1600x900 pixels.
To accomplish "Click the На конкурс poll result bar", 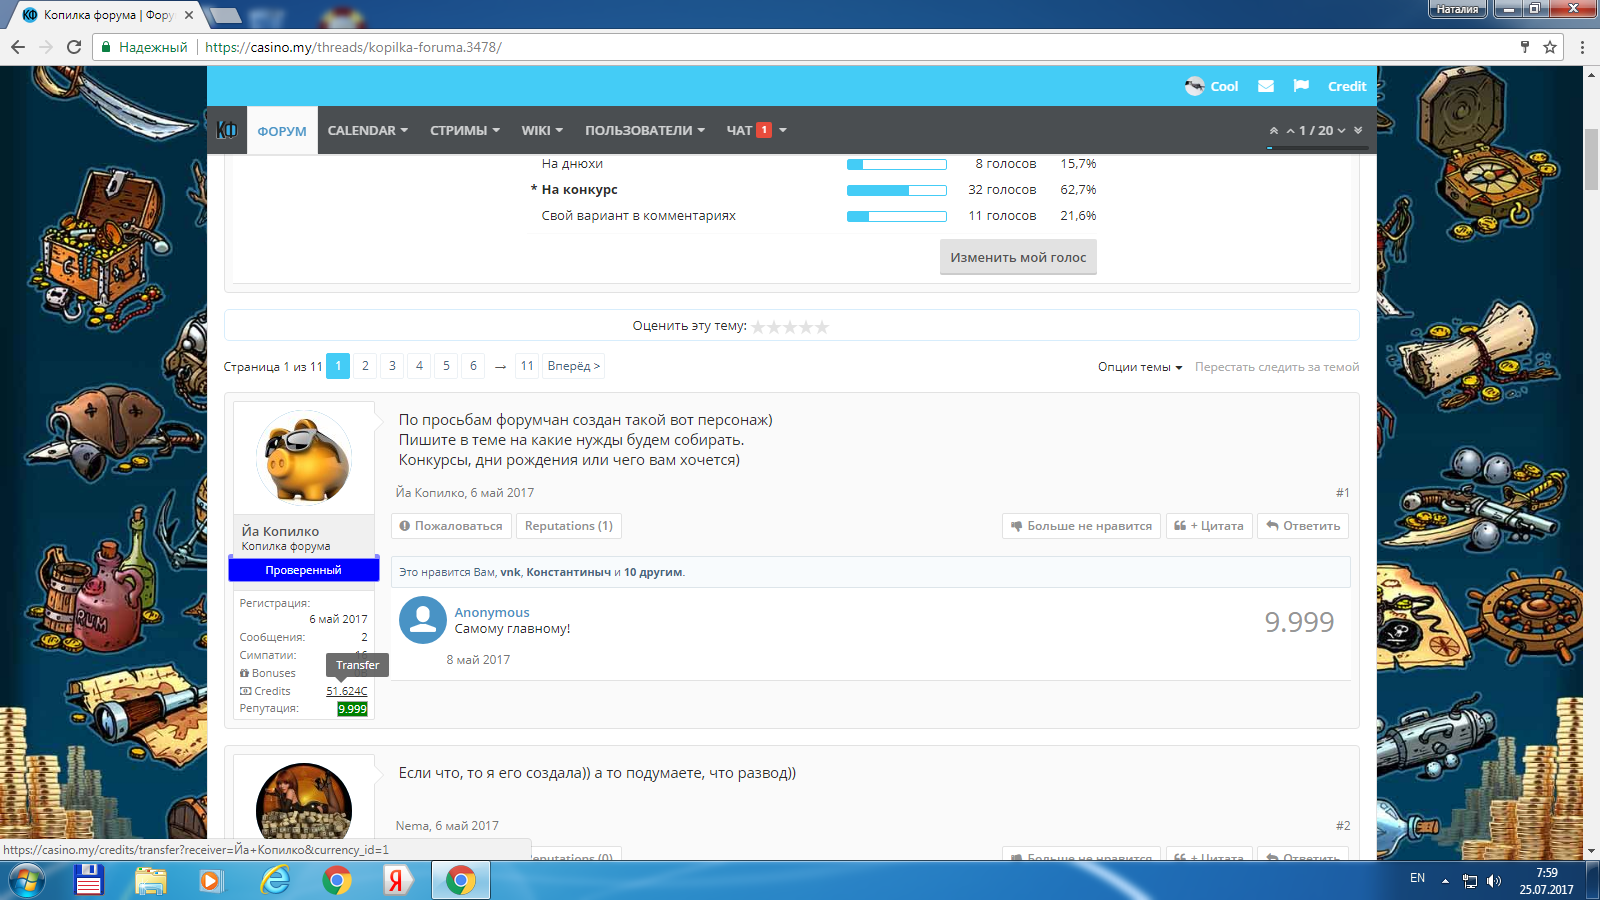I will click(x=897, y=190).
